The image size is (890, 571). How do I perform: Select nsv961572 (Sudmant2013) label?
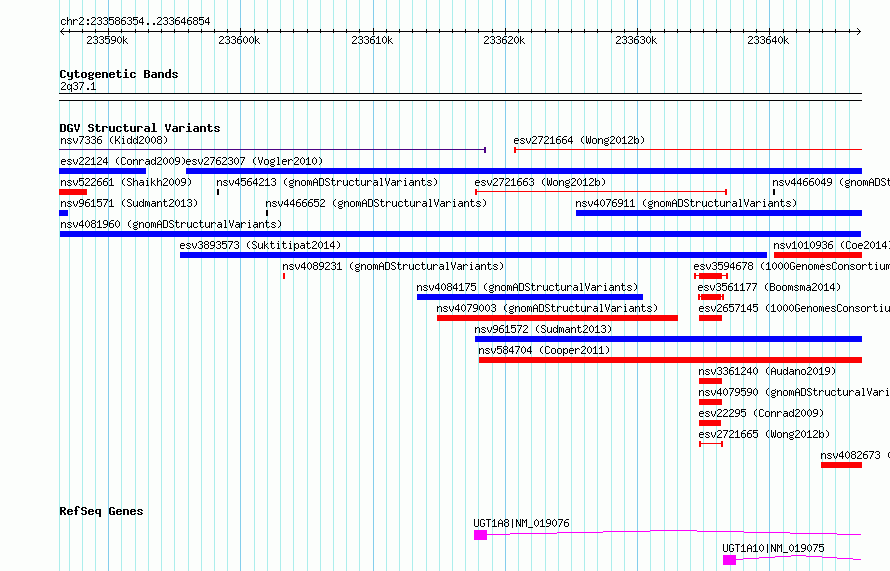tap(543, 329)
